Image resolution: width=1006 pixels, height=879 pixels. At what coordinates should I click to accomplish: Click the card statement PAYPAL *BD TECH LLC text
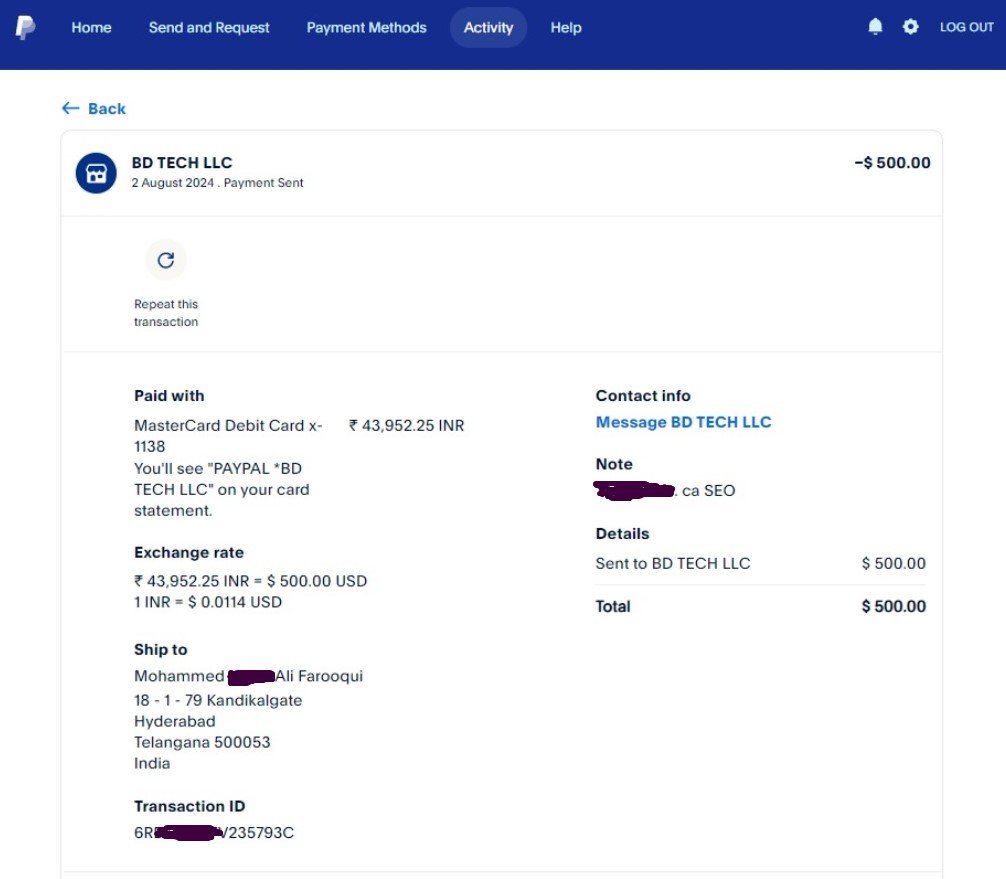pyautogui.click(x=222, y=490)
